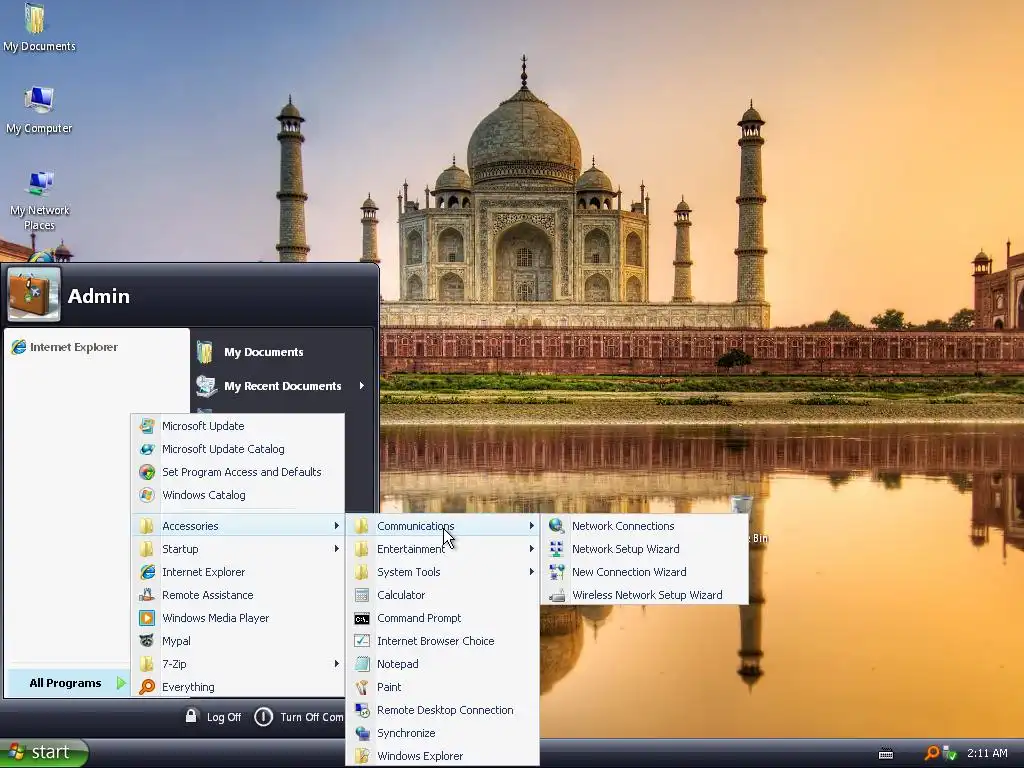Expand the 7-Zip submenu arrow

point(336,664)
